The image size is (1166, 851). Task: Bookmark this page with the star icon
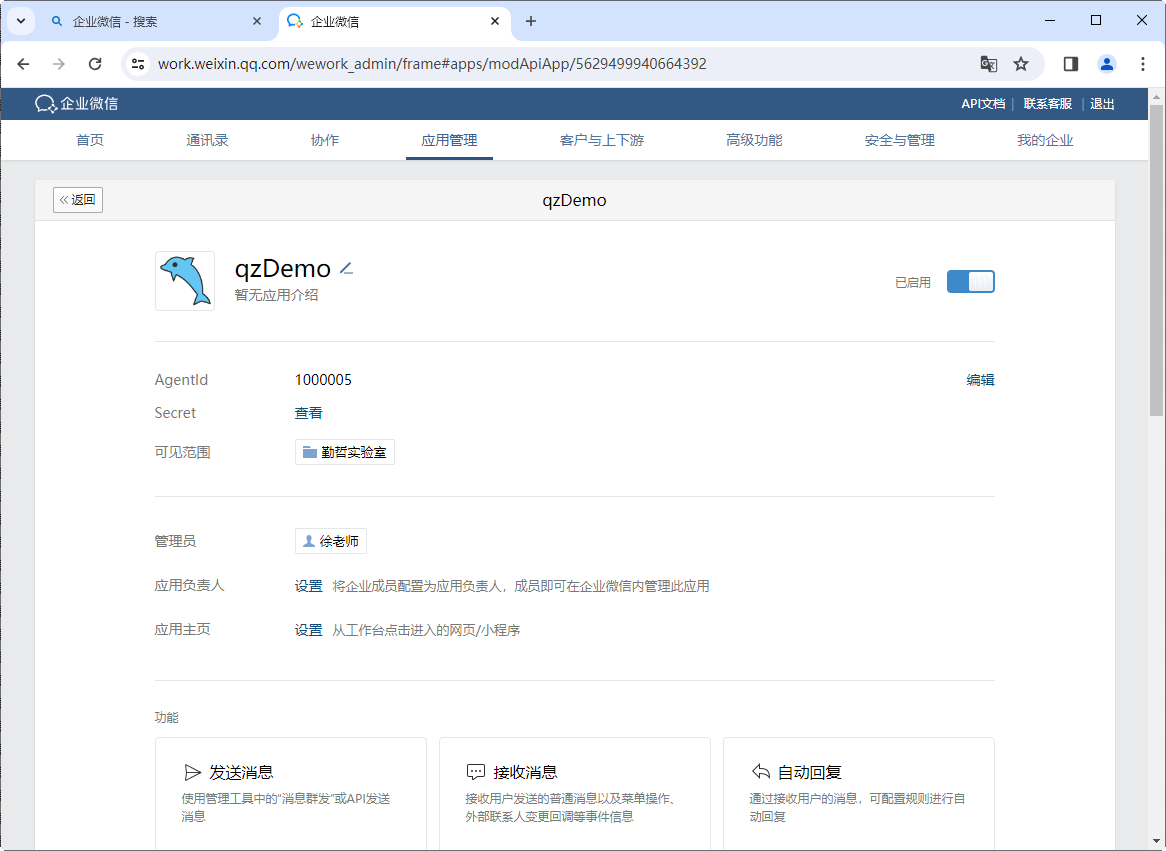(x=1021, y=64)
